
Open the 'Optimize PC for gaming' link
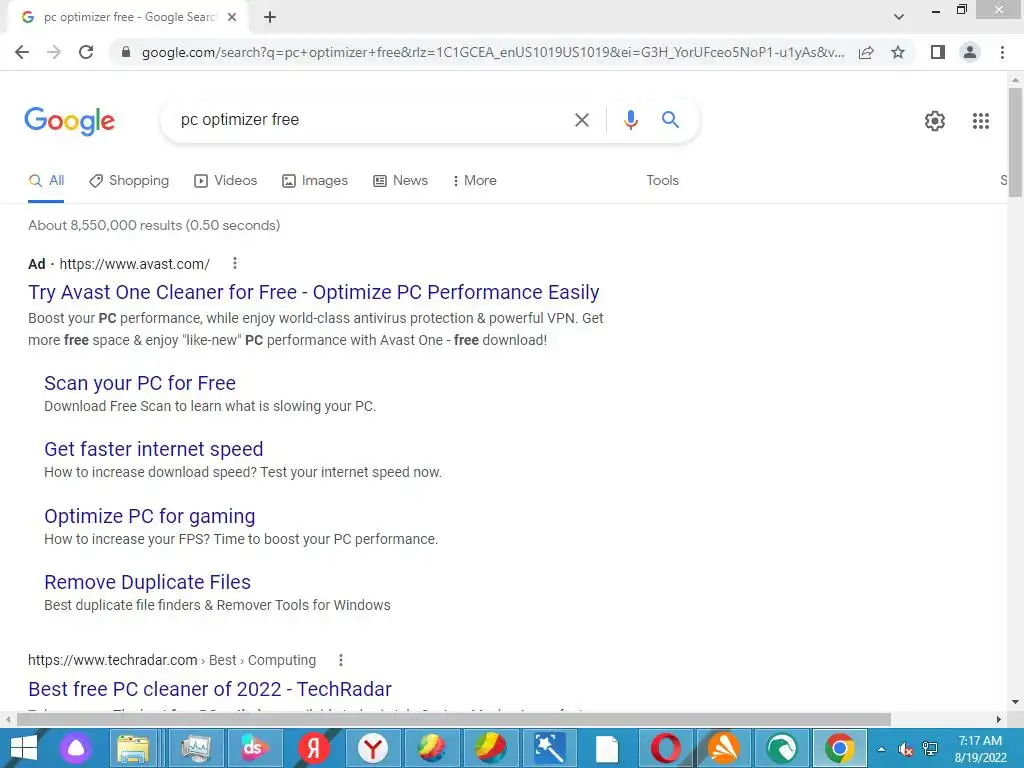pos(150,516)
